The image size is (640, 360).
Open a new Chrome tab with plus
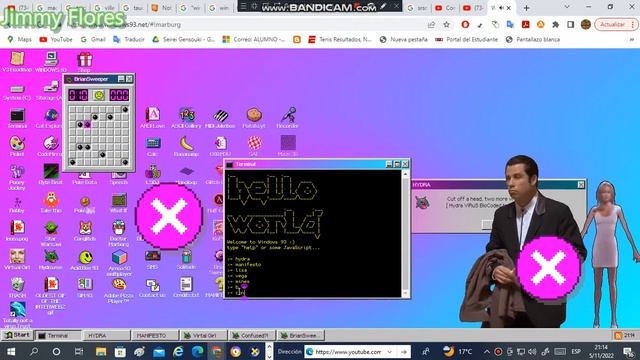tap(526, 8)
